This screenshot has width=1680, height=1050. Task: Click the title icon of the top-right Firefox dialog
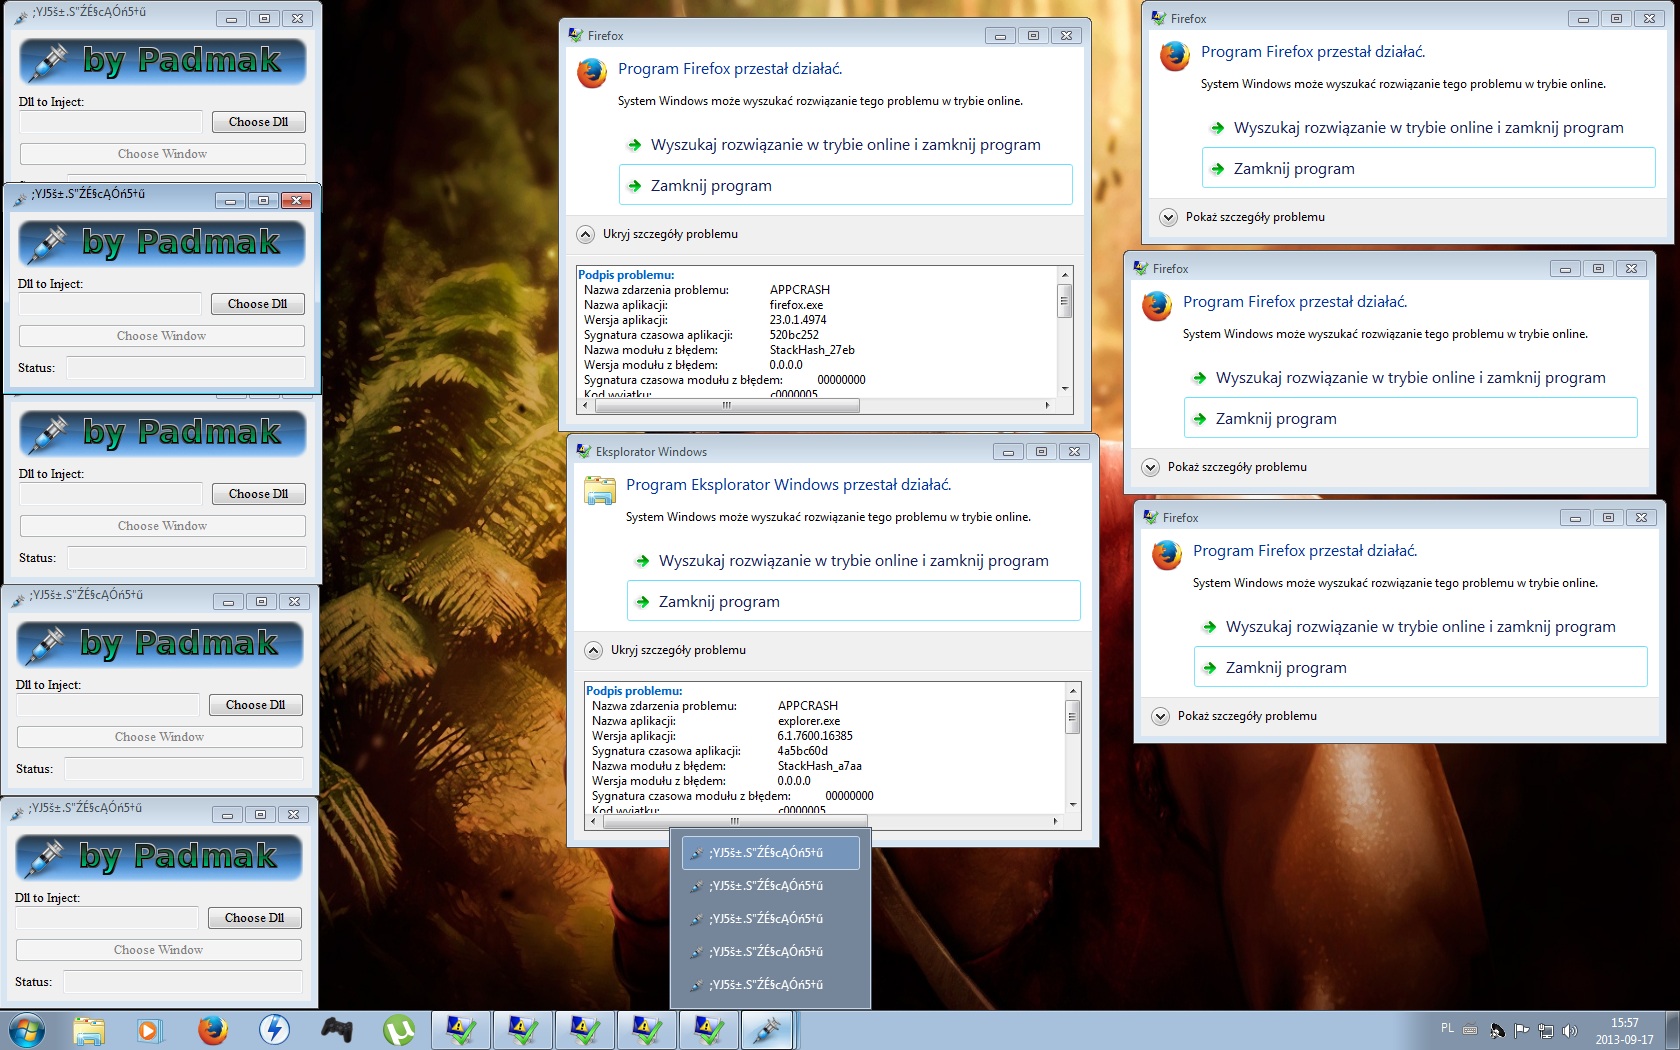pyautogui.click(x=1159, y=18)
